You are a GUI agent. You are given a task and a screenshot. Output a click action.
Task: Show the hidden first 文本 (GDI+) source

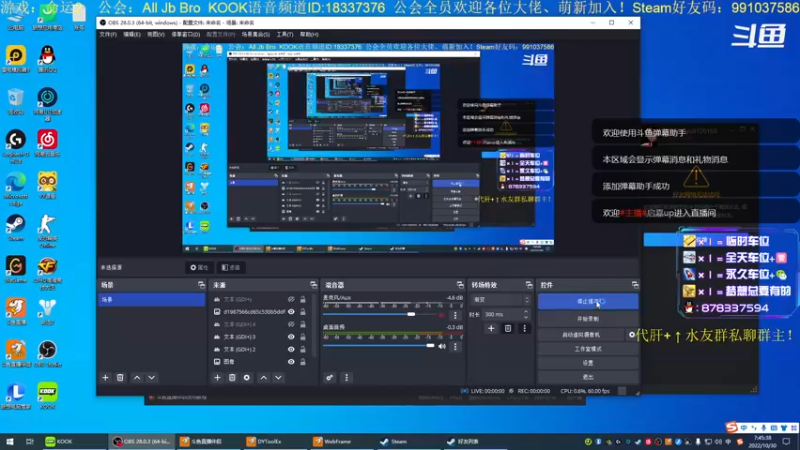point(291,299)
